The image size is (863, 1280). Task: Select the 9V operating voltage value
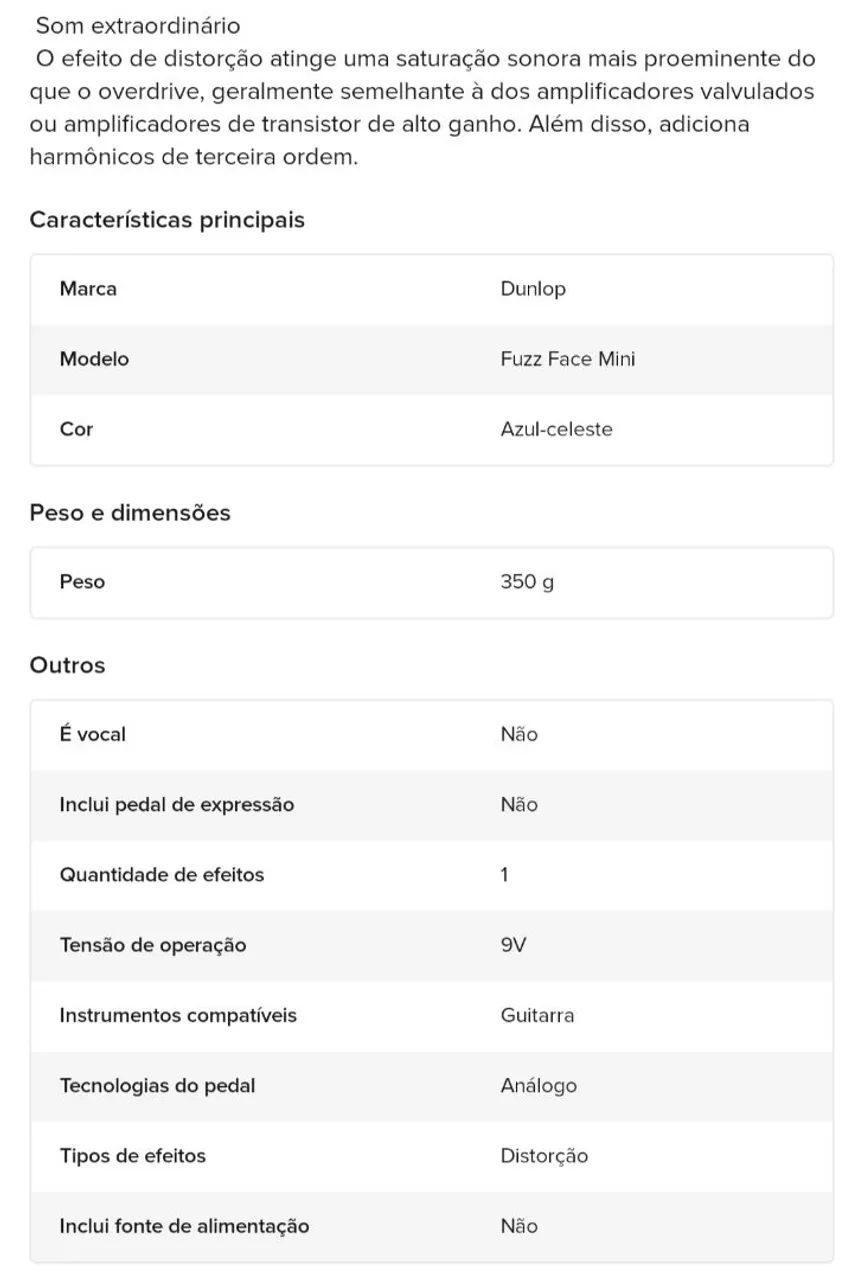[513, 945]
